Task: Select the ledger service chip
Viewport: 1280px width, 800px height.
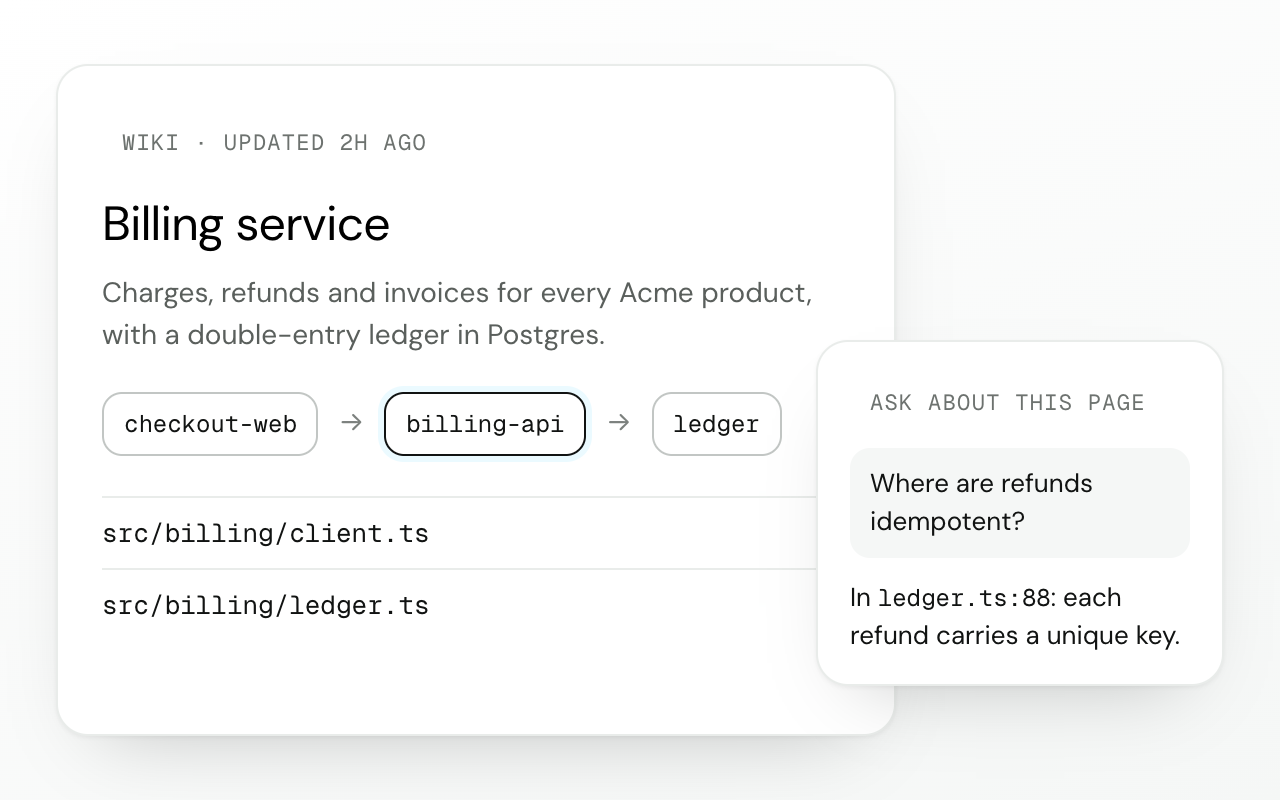Action: pyautogui.click(x=717, y=424)
